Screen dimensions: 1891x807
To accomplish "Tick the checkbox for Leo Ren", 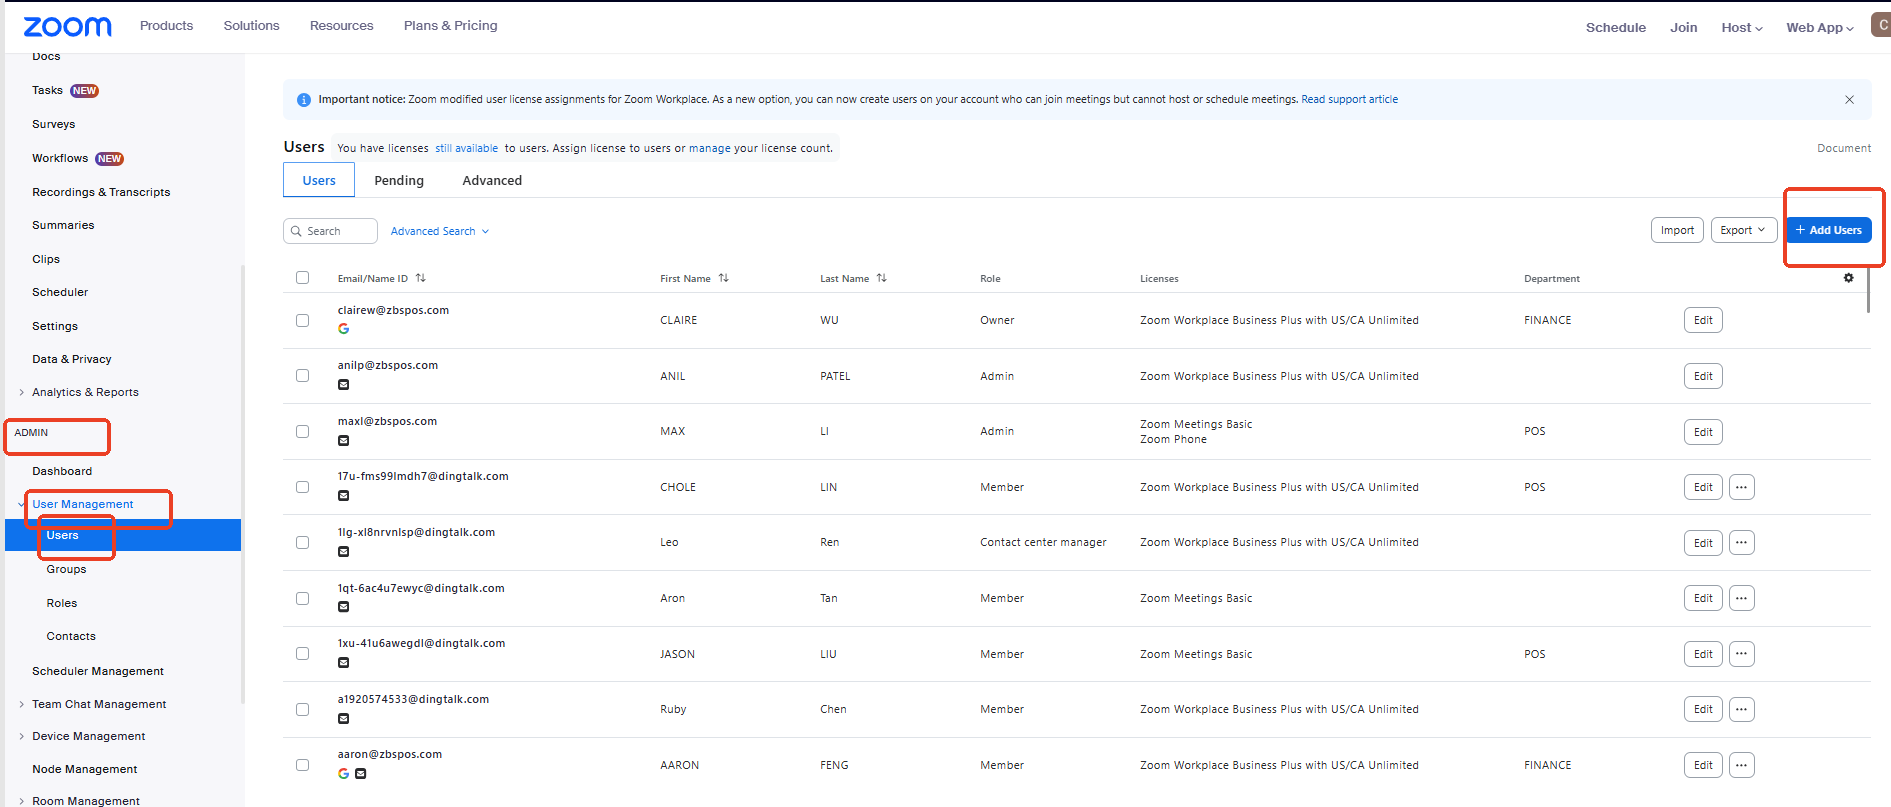I will pos(303,542).
